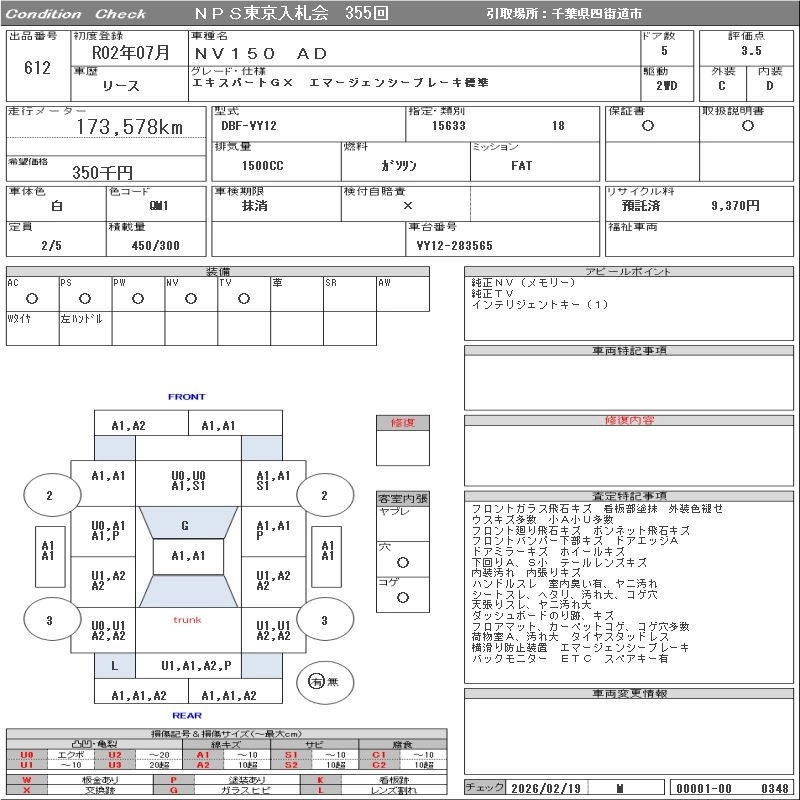The height and width of the screenshot is (800, 800).
Task: Select the chassis number VY12-283565
Action: click(x=454, y=245)
